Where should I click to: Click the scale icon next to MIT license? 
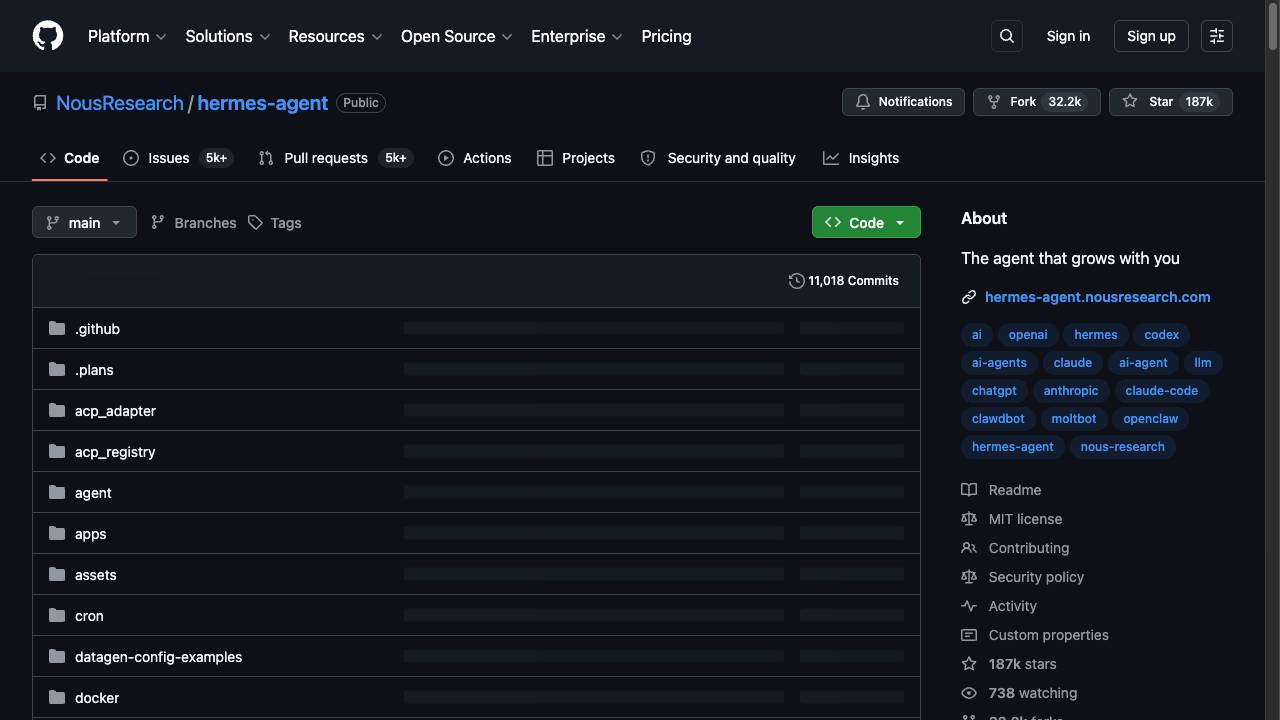pos(969,519)
